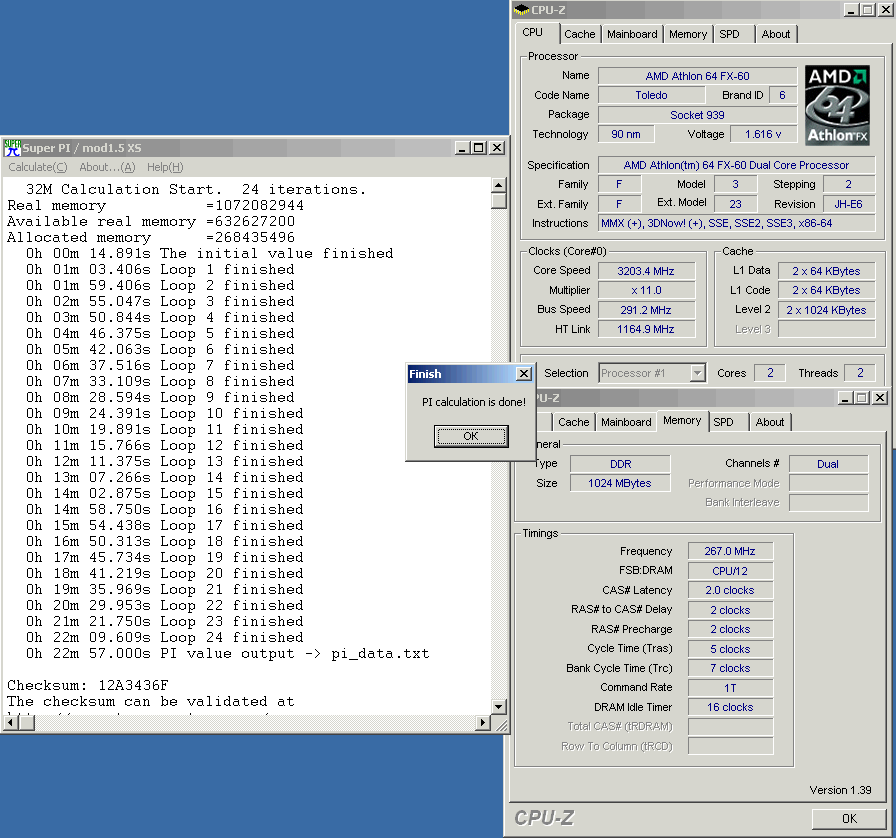Screen dimensions: 896x838
Task: Click Instructions field listing MMX, SSE
Action: (x=737, y=223)
